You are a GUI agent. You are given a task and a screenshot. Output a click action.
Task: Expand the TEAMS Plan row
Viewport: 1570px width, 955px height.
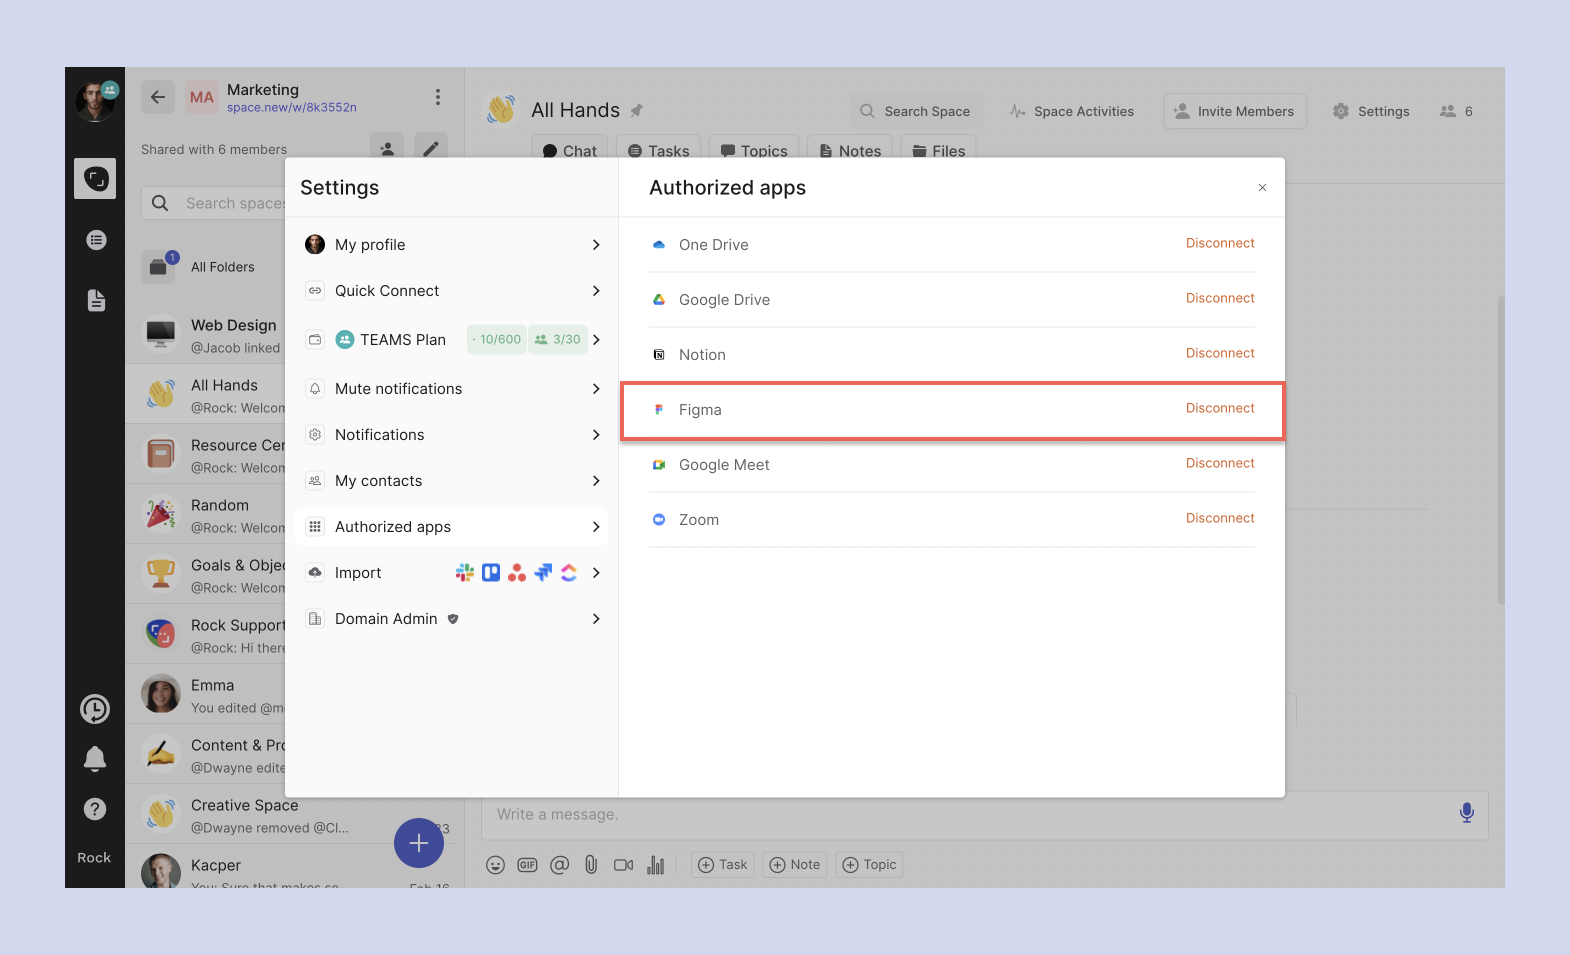tap(453, 340)
